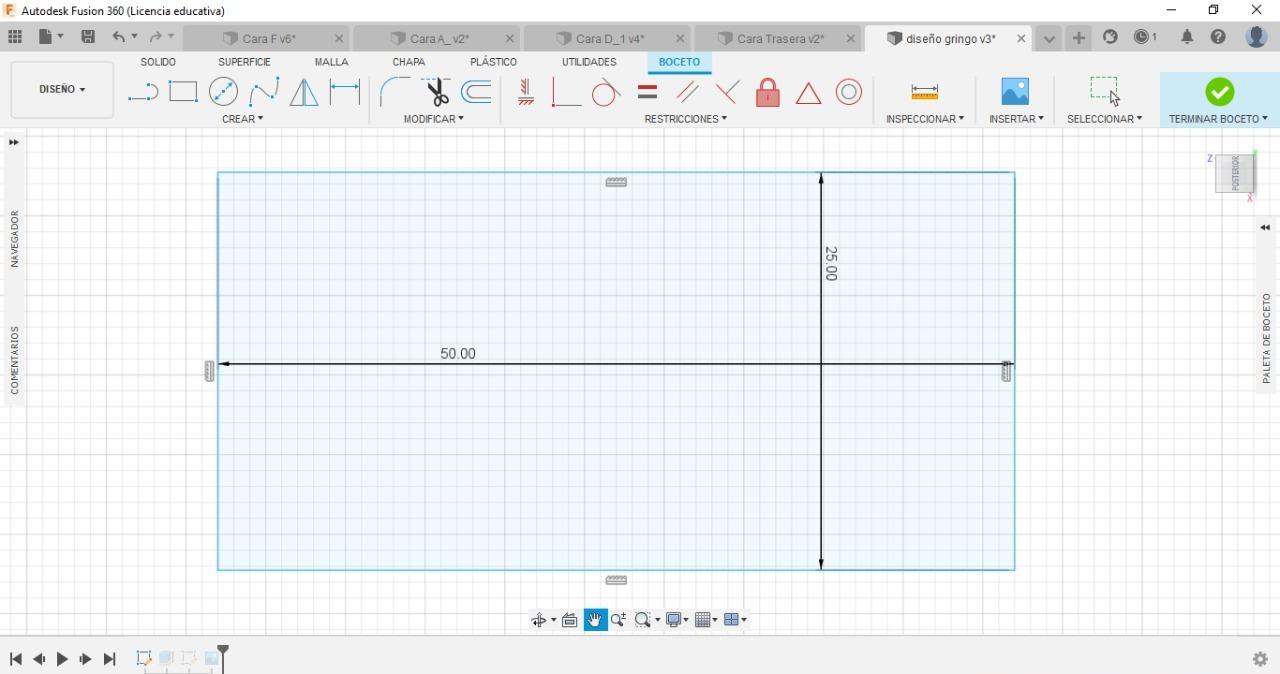Screen dimensions: 1280x674
Task: Click the window Select tool icon
Action: [1104, 91]
